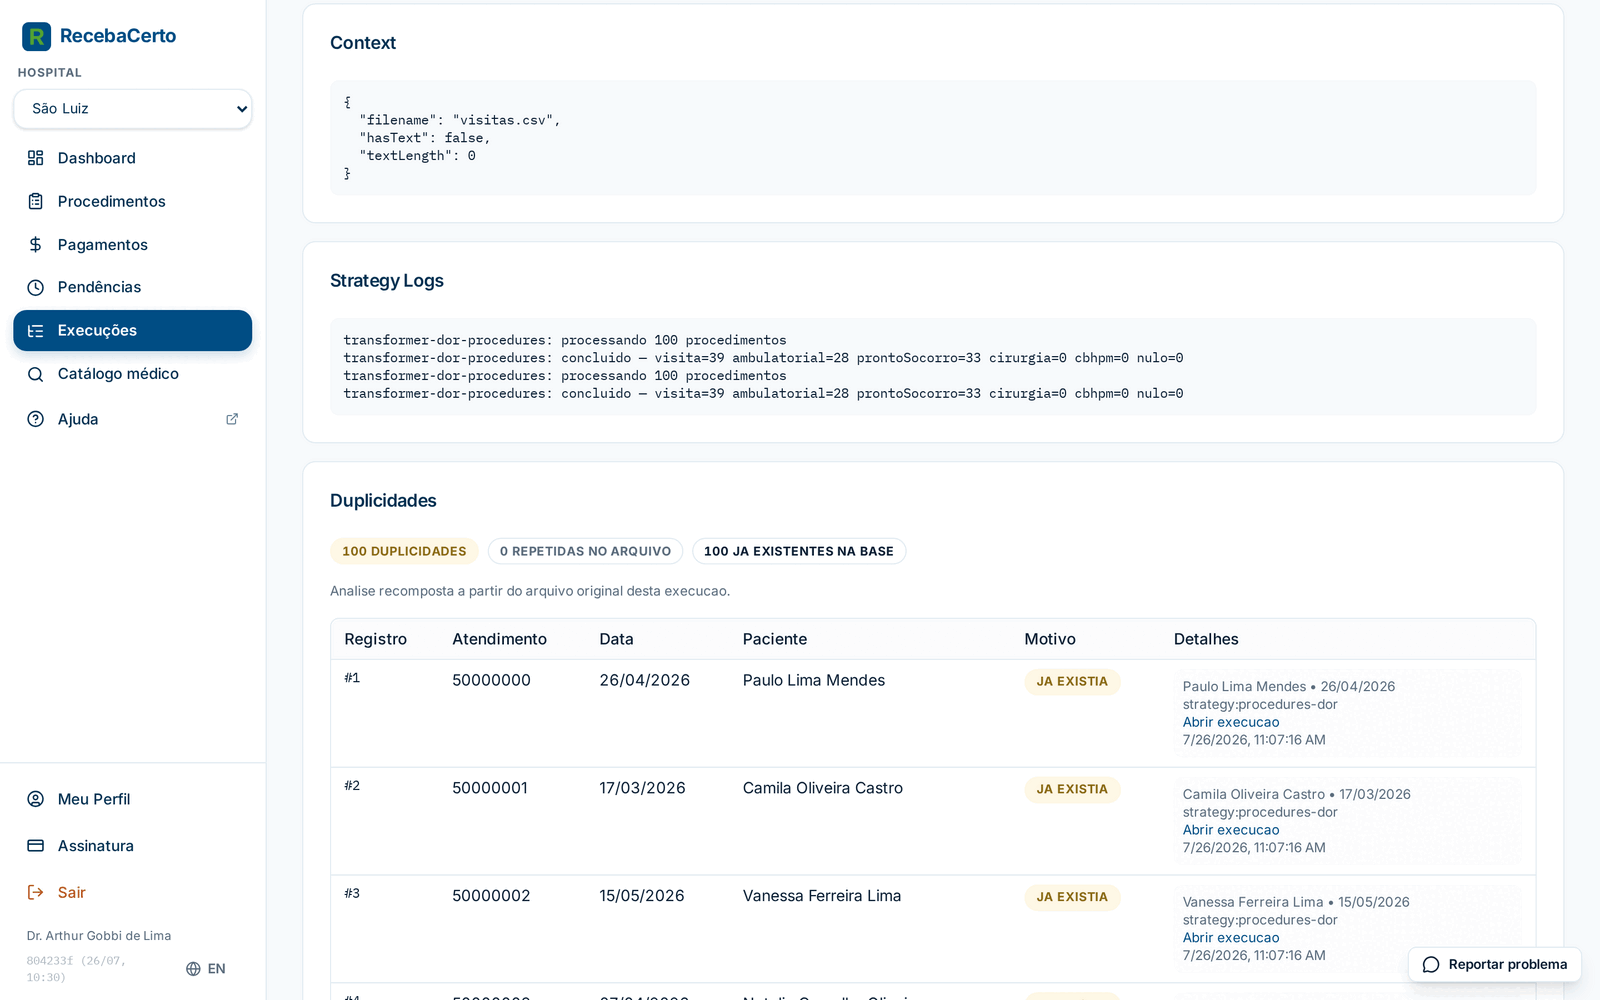Click the RecebaCerto brand name
This screenshot has width=1600, height=1000.
[118, 36]
